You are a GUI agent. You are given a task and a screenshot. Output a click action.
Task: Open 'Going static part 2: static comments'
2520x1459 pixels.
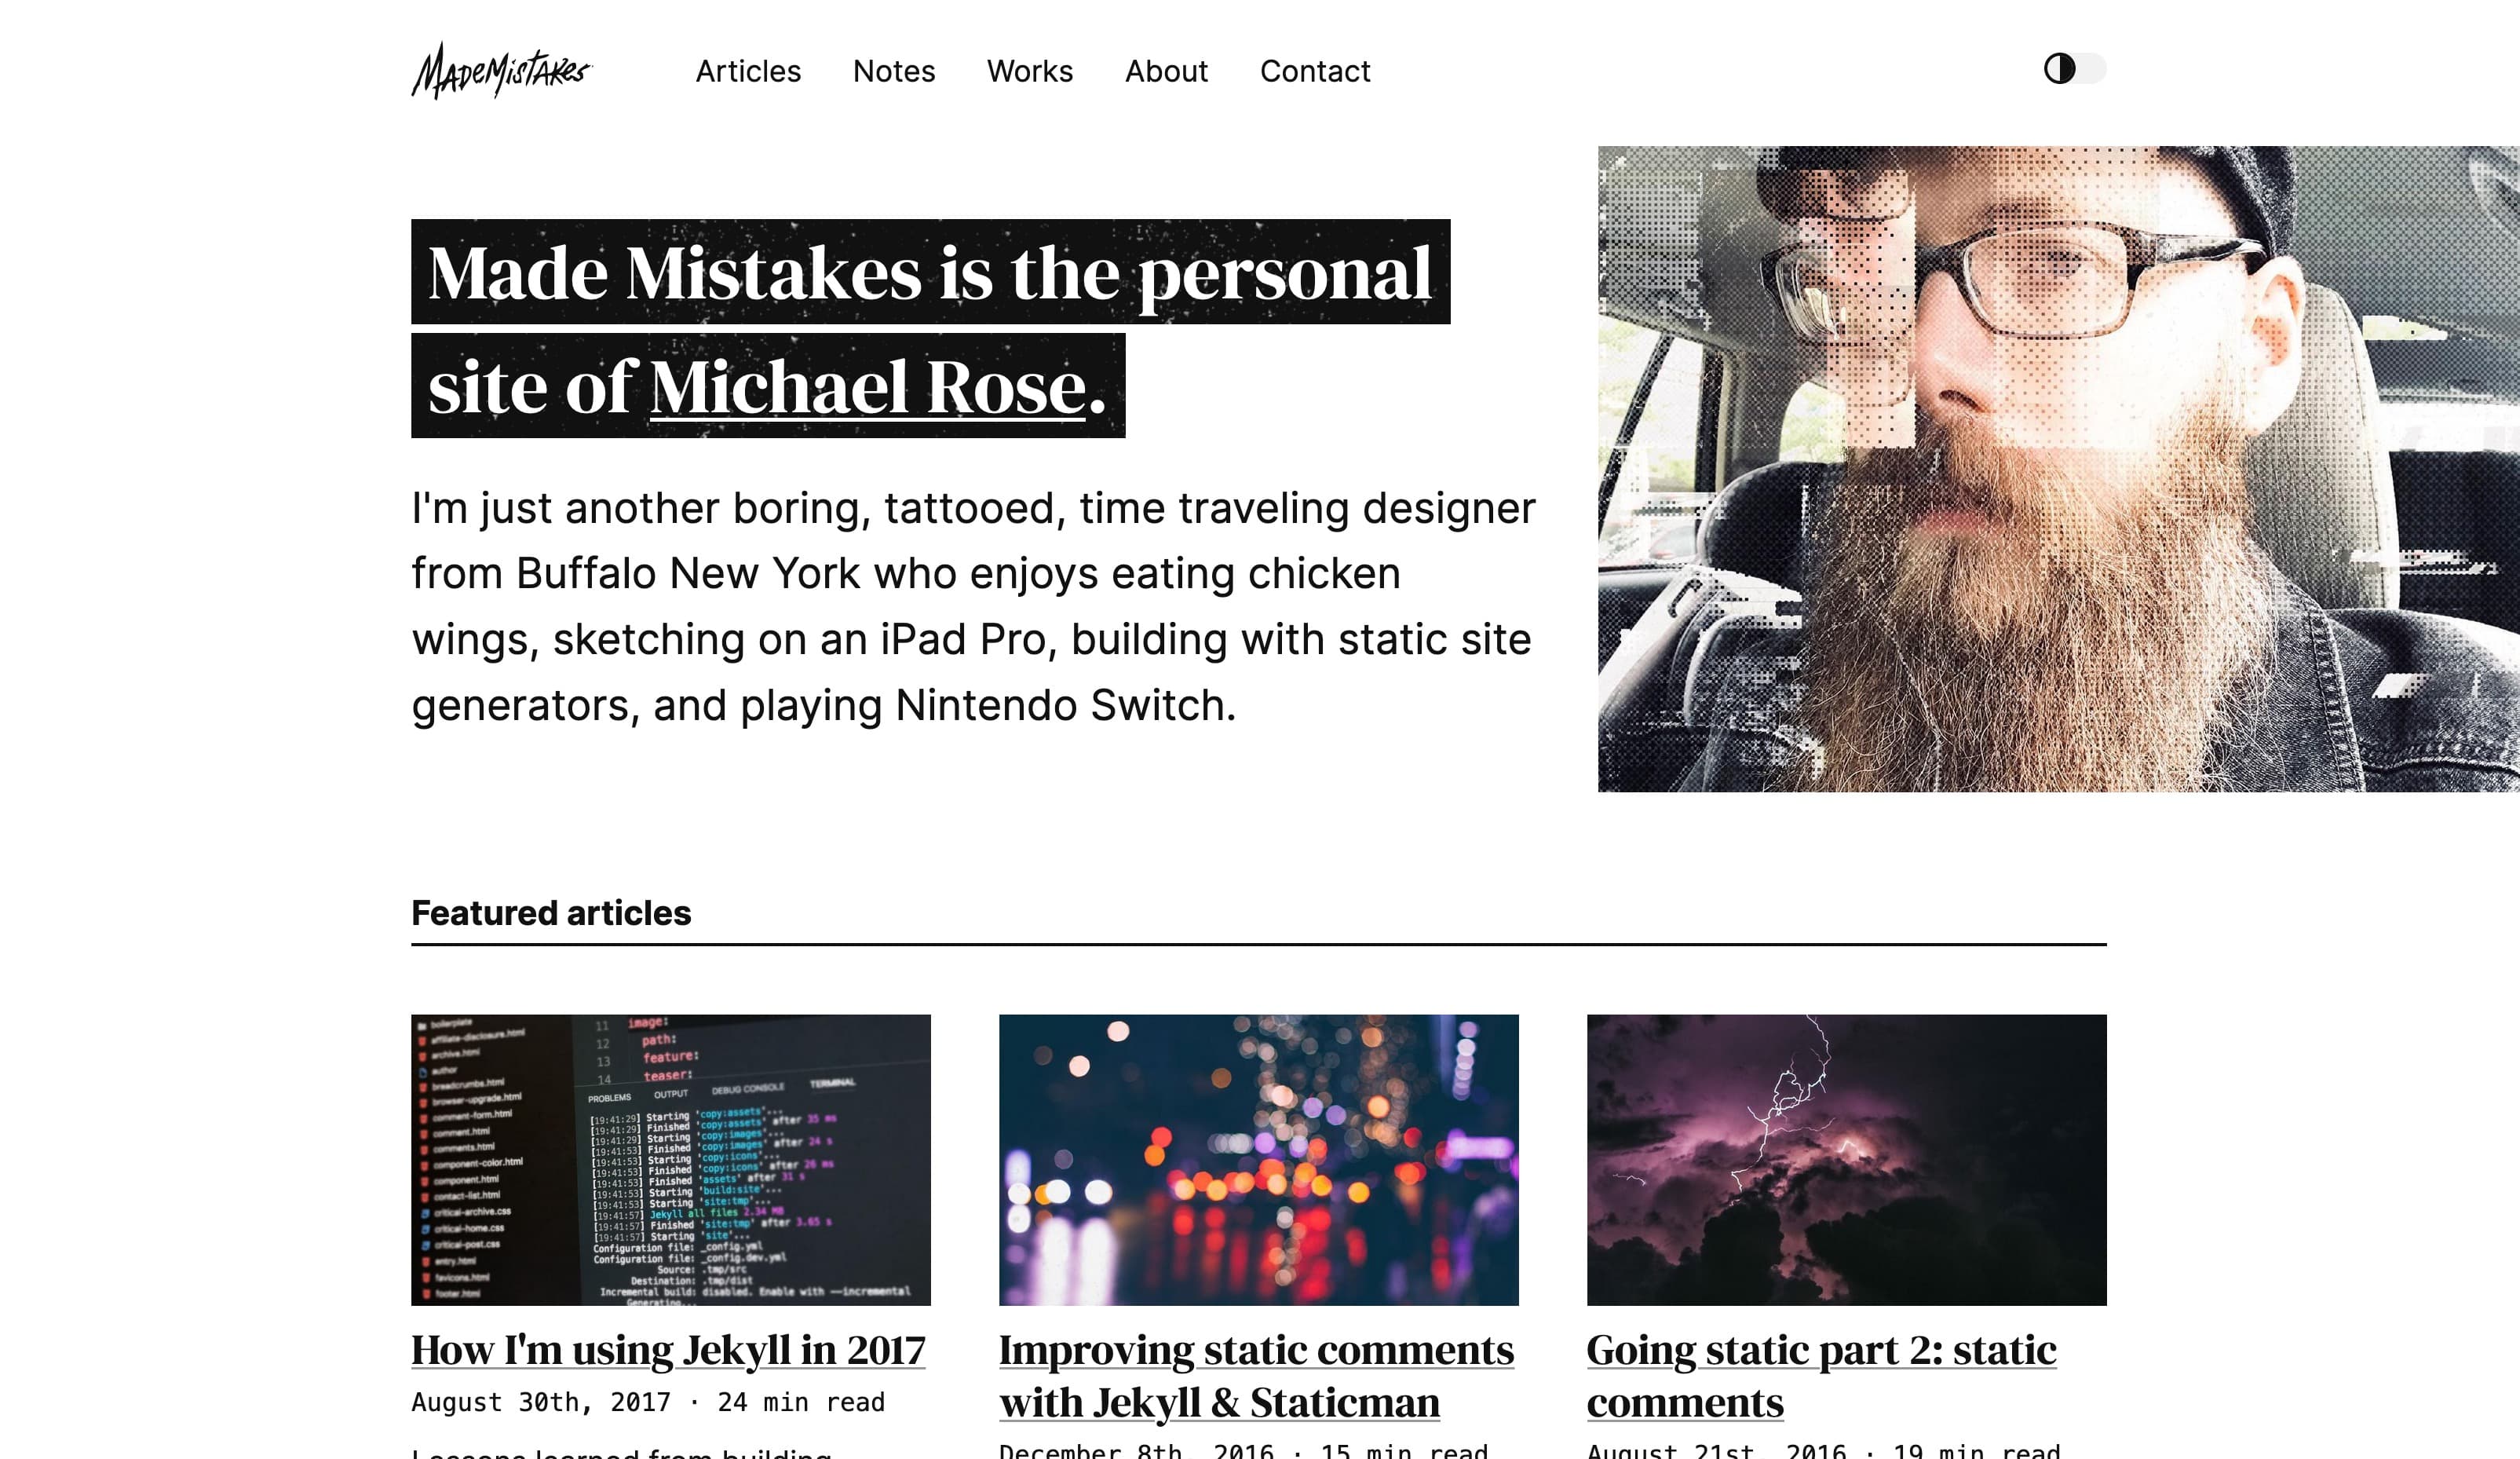(1821, 1376)
